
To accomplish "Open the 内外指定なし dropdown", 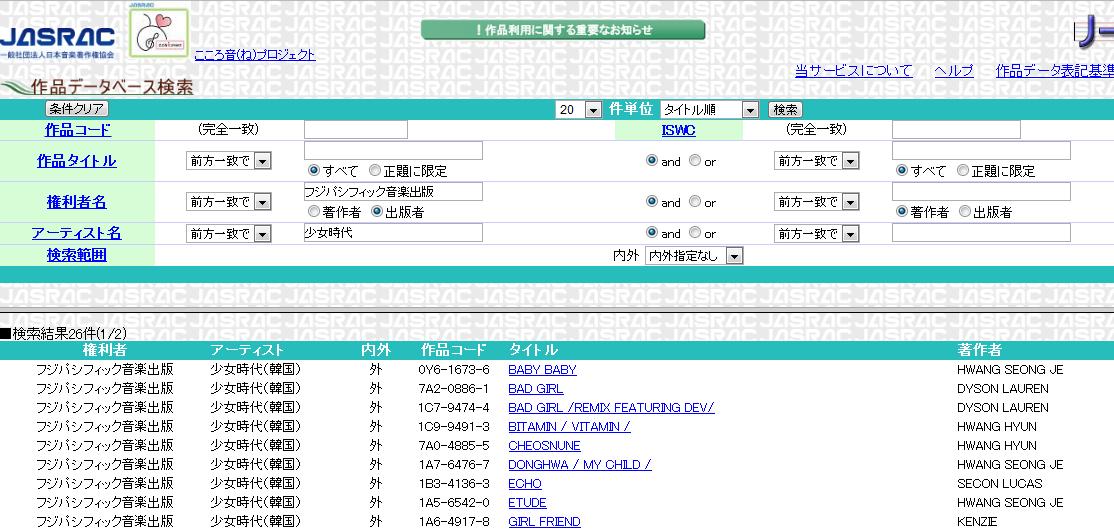I will 694,256.
